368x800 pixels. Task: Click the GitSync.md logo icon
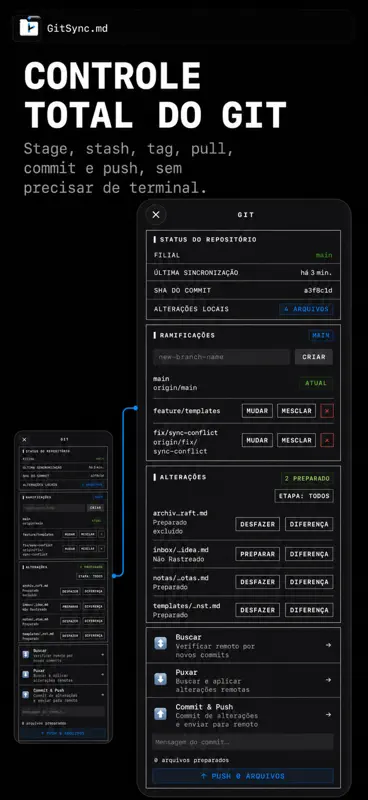point(29,28)
